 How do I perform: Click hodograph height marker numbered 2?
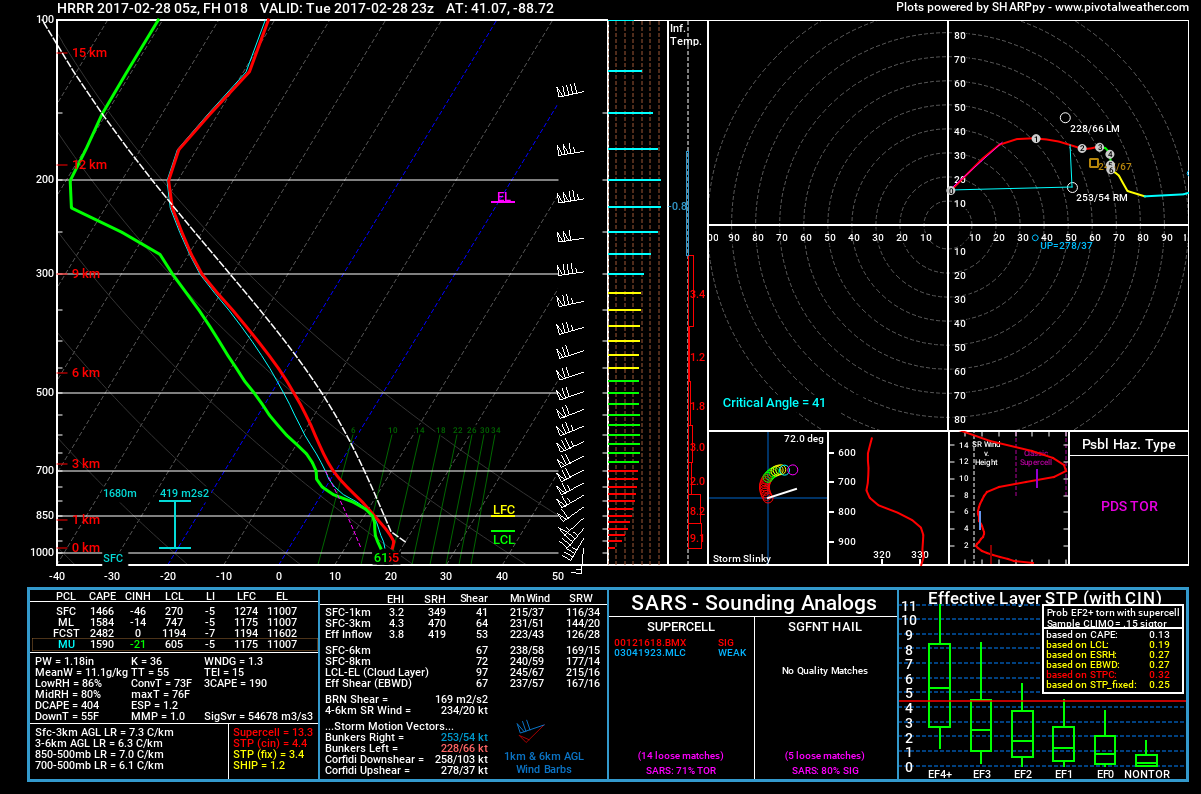pyautogui.click(x=1083, y=148)
